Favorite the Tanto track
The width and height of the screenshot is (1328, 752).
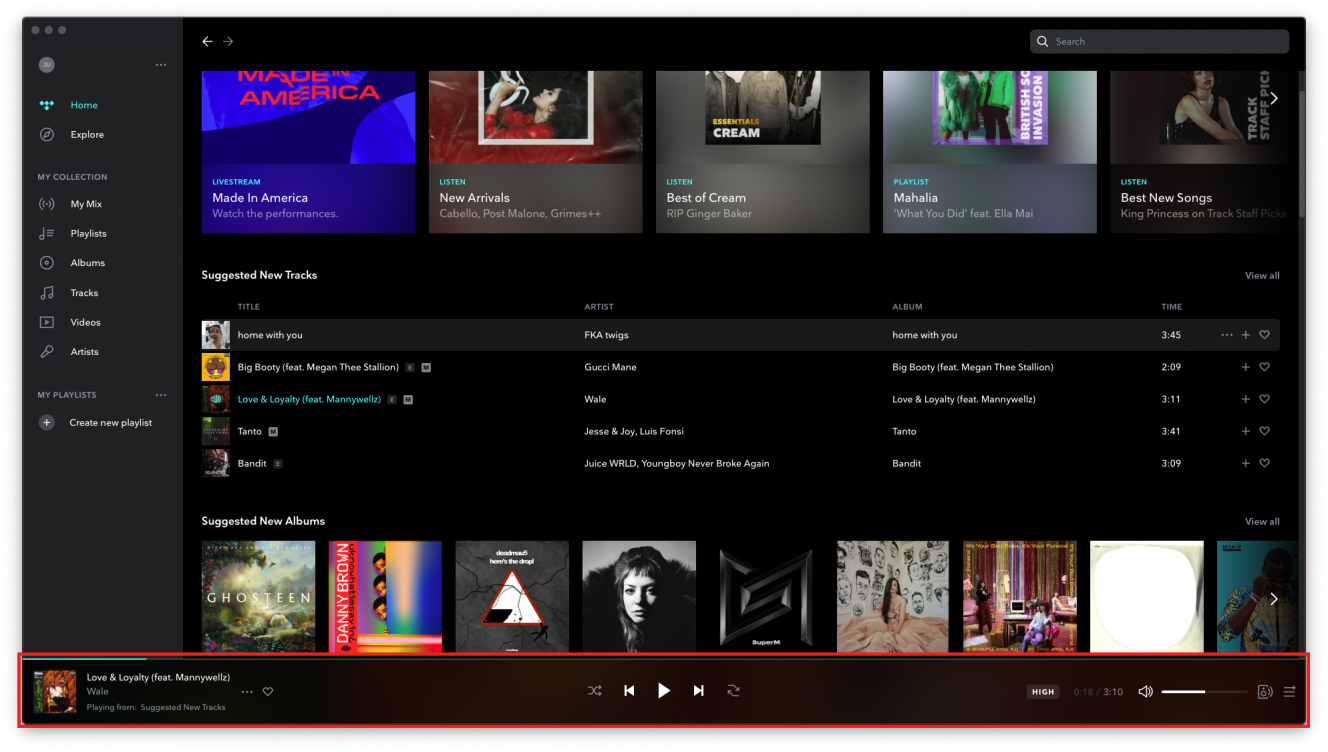coord(1264,431)
